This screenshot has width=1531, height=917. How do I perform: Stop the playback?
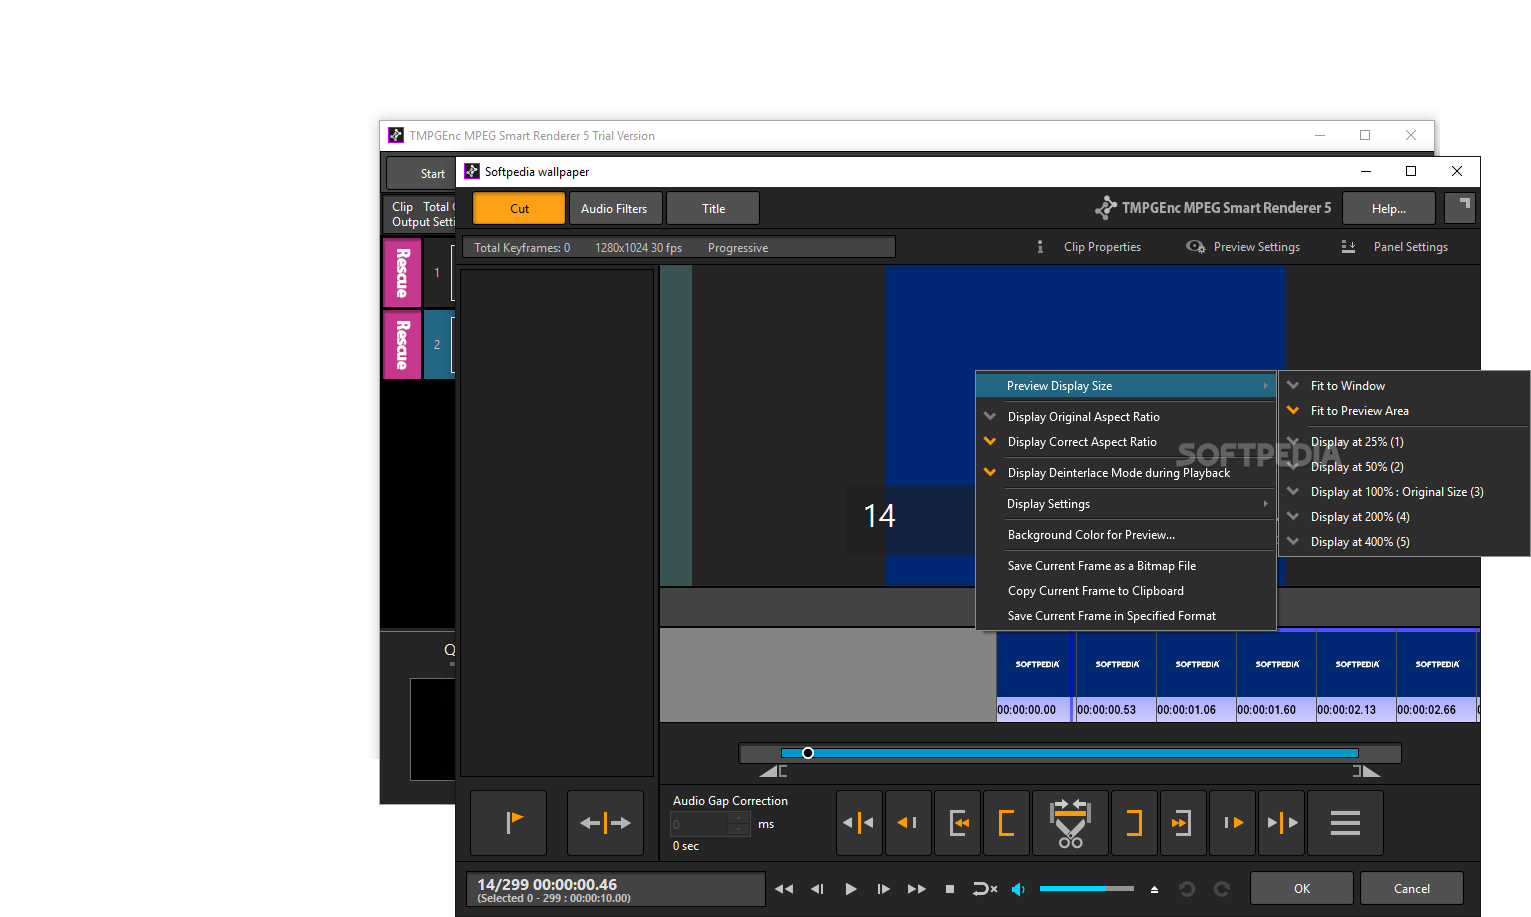click(x=950, y=889)
